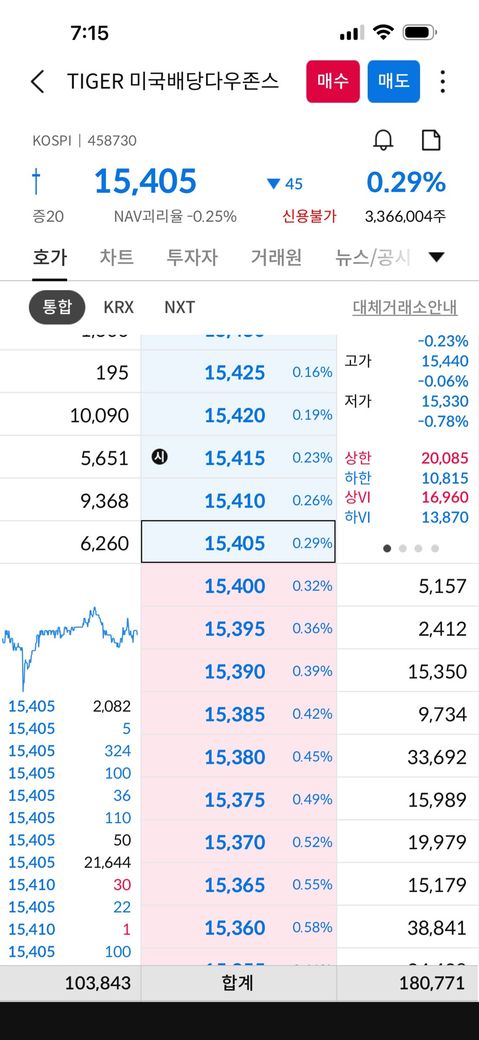Switch exchange filter to KRX
This screenshot has width=479, height=1040.
(119, 308)
